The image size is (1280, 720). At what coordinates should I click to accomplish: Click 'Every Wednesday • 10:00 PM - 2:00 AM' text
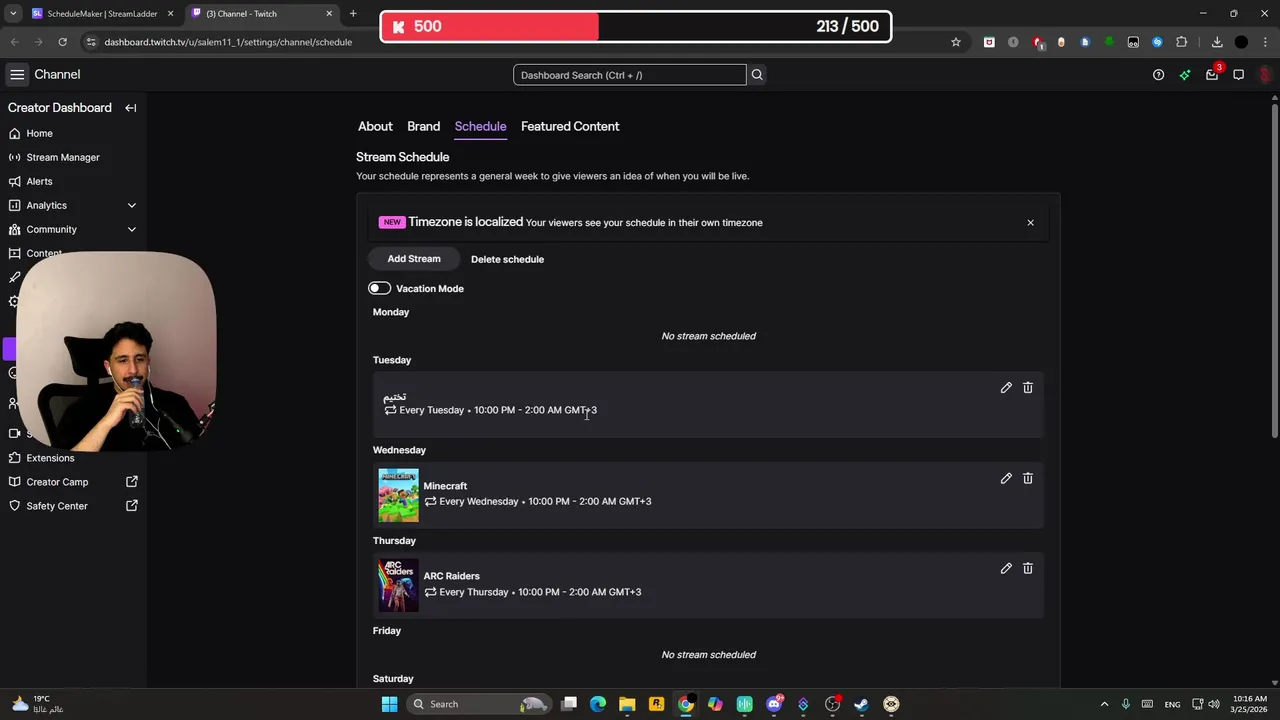click(x=537, y=501)
